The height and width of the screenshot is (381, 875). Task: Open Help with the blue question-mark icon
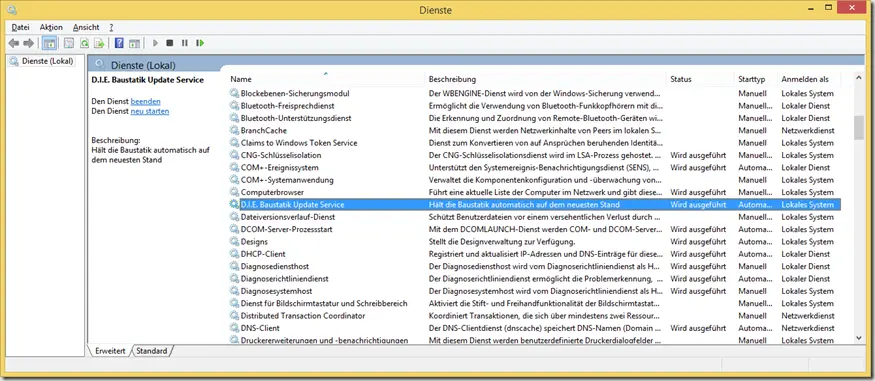click(x=119, y=43)
